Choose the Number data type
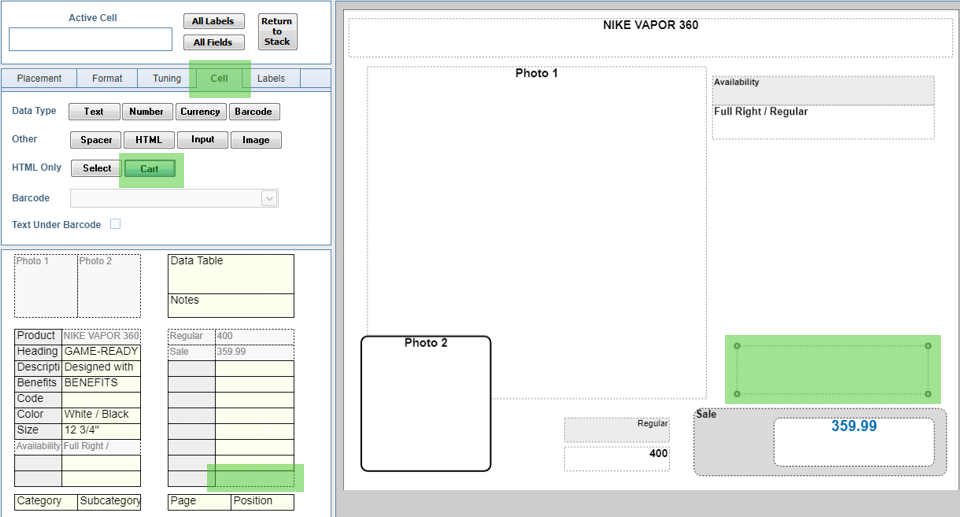This screenshot has width=960, height=517. (146, 112)
